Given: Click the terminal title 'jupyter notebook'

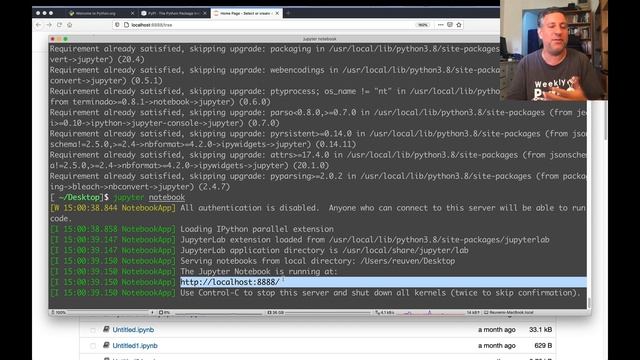Looking at the screenshot, I should (320, 39).
